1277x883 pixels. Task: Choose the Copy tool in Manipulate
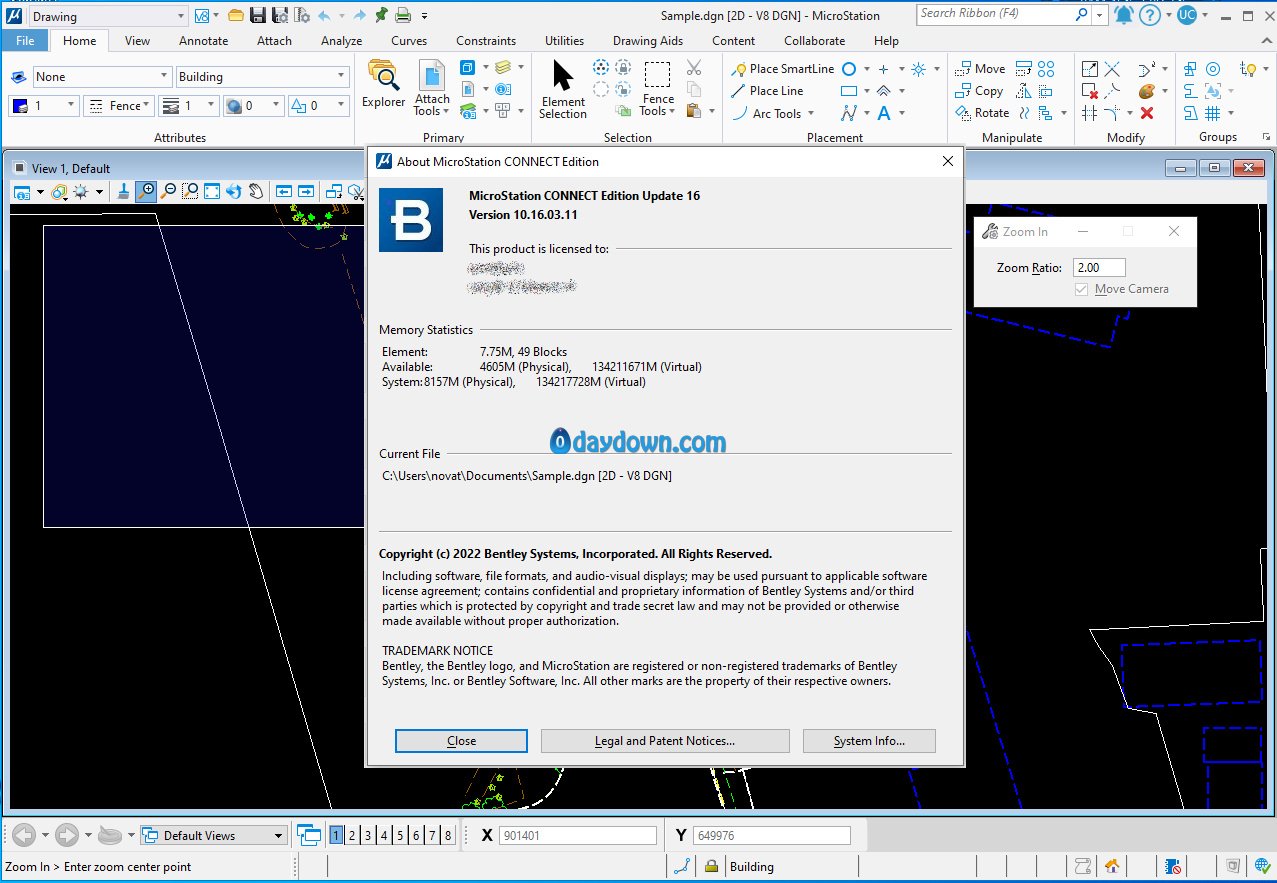(x=979, y=91)
